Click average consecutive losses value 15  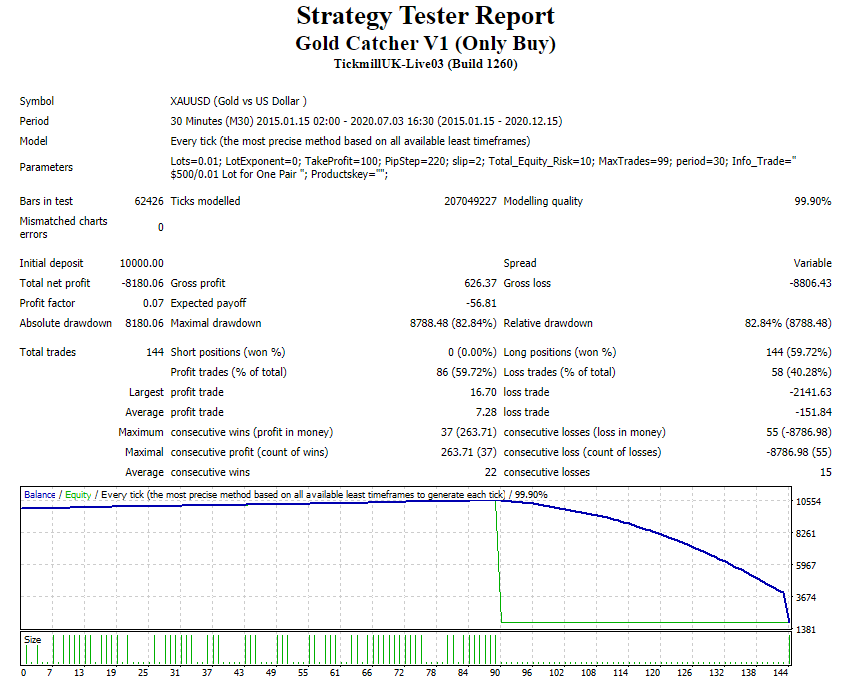click(825, 472)
